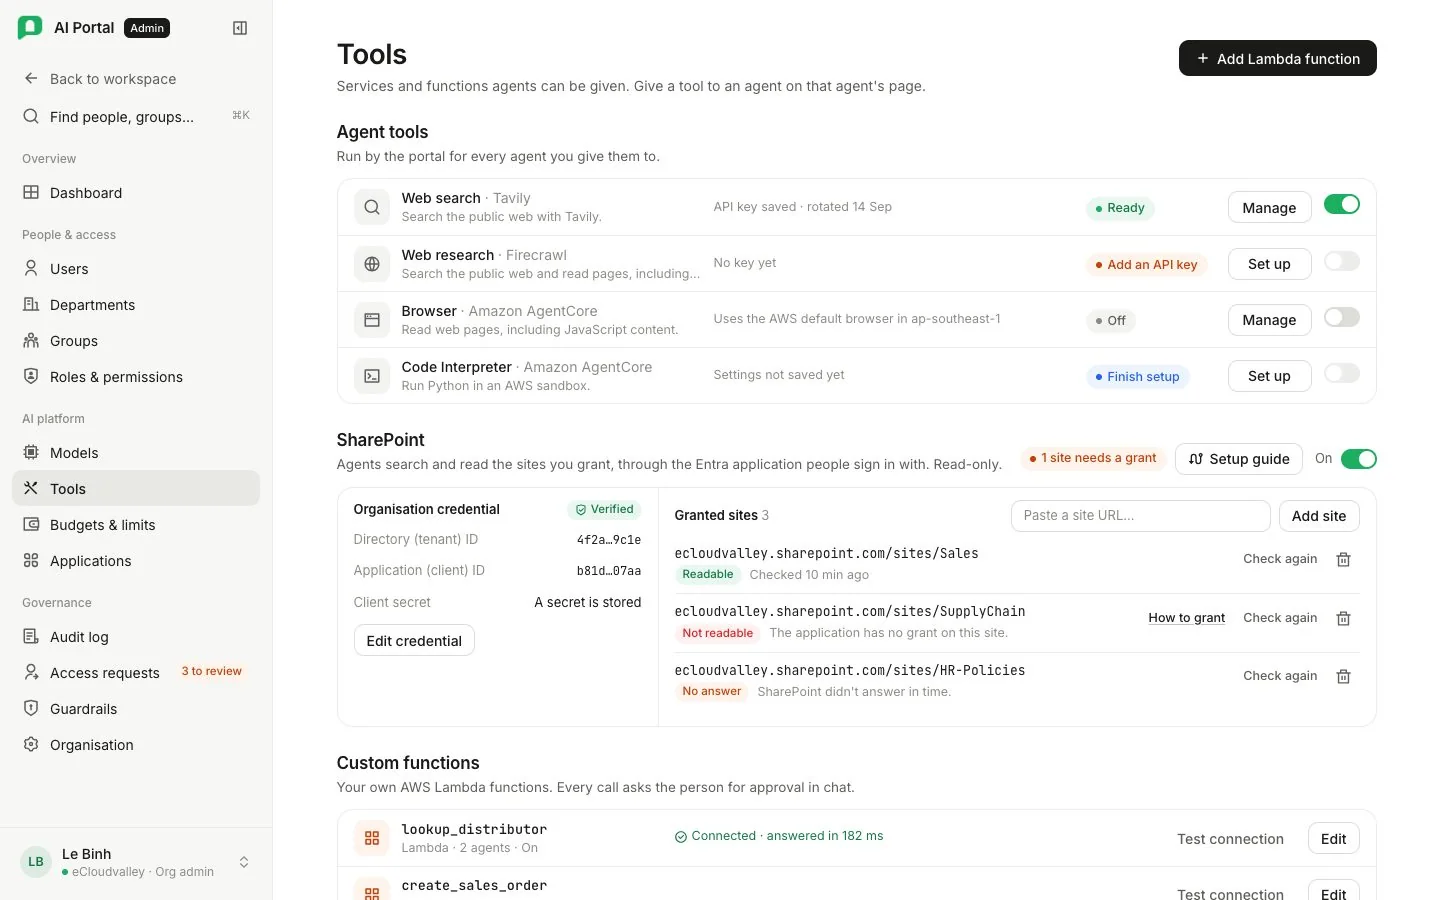The width and height of the screenshot is (1440, 900).
Task: Open Applications in the sidebar
Action: point(136,560)
